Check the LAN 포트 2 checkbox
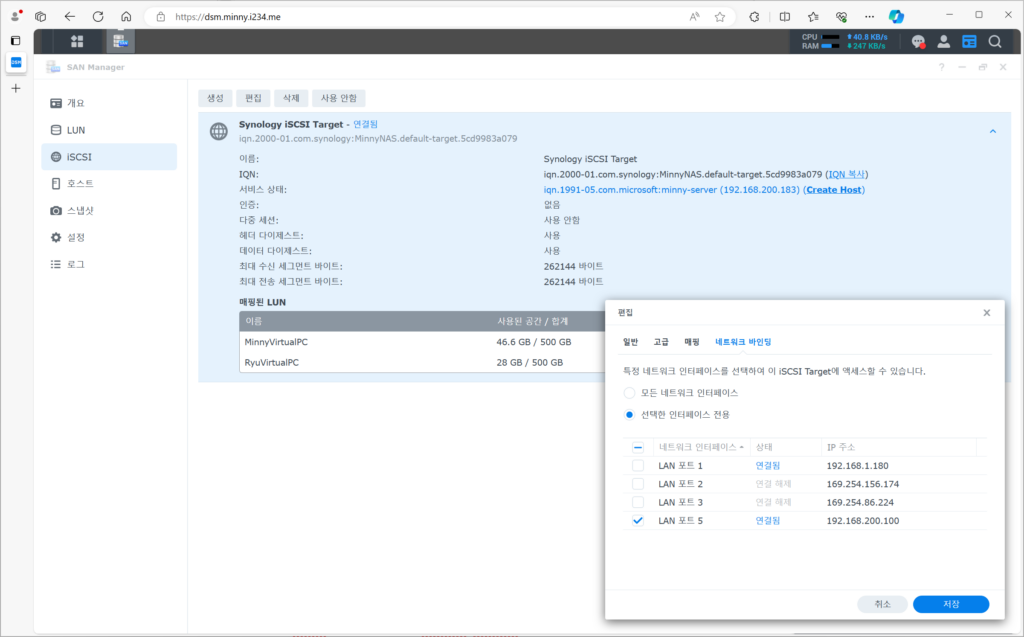Screen dimensions: 1024x637 [x=638, y=484]
